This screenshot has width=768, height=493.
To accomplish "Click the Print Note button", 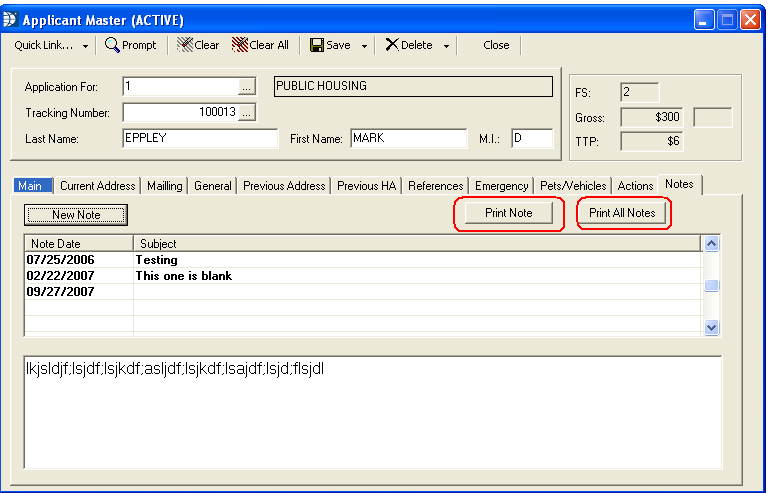I will point(510,213).
